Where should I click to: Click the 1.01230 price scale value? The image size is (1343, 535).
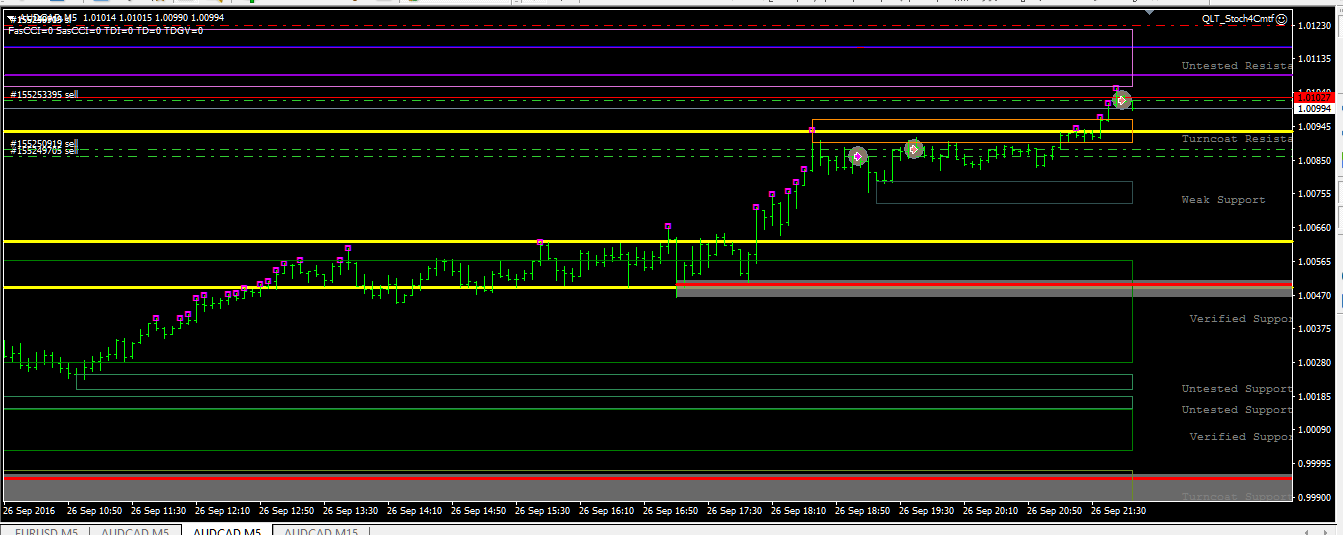(1315, 26)
